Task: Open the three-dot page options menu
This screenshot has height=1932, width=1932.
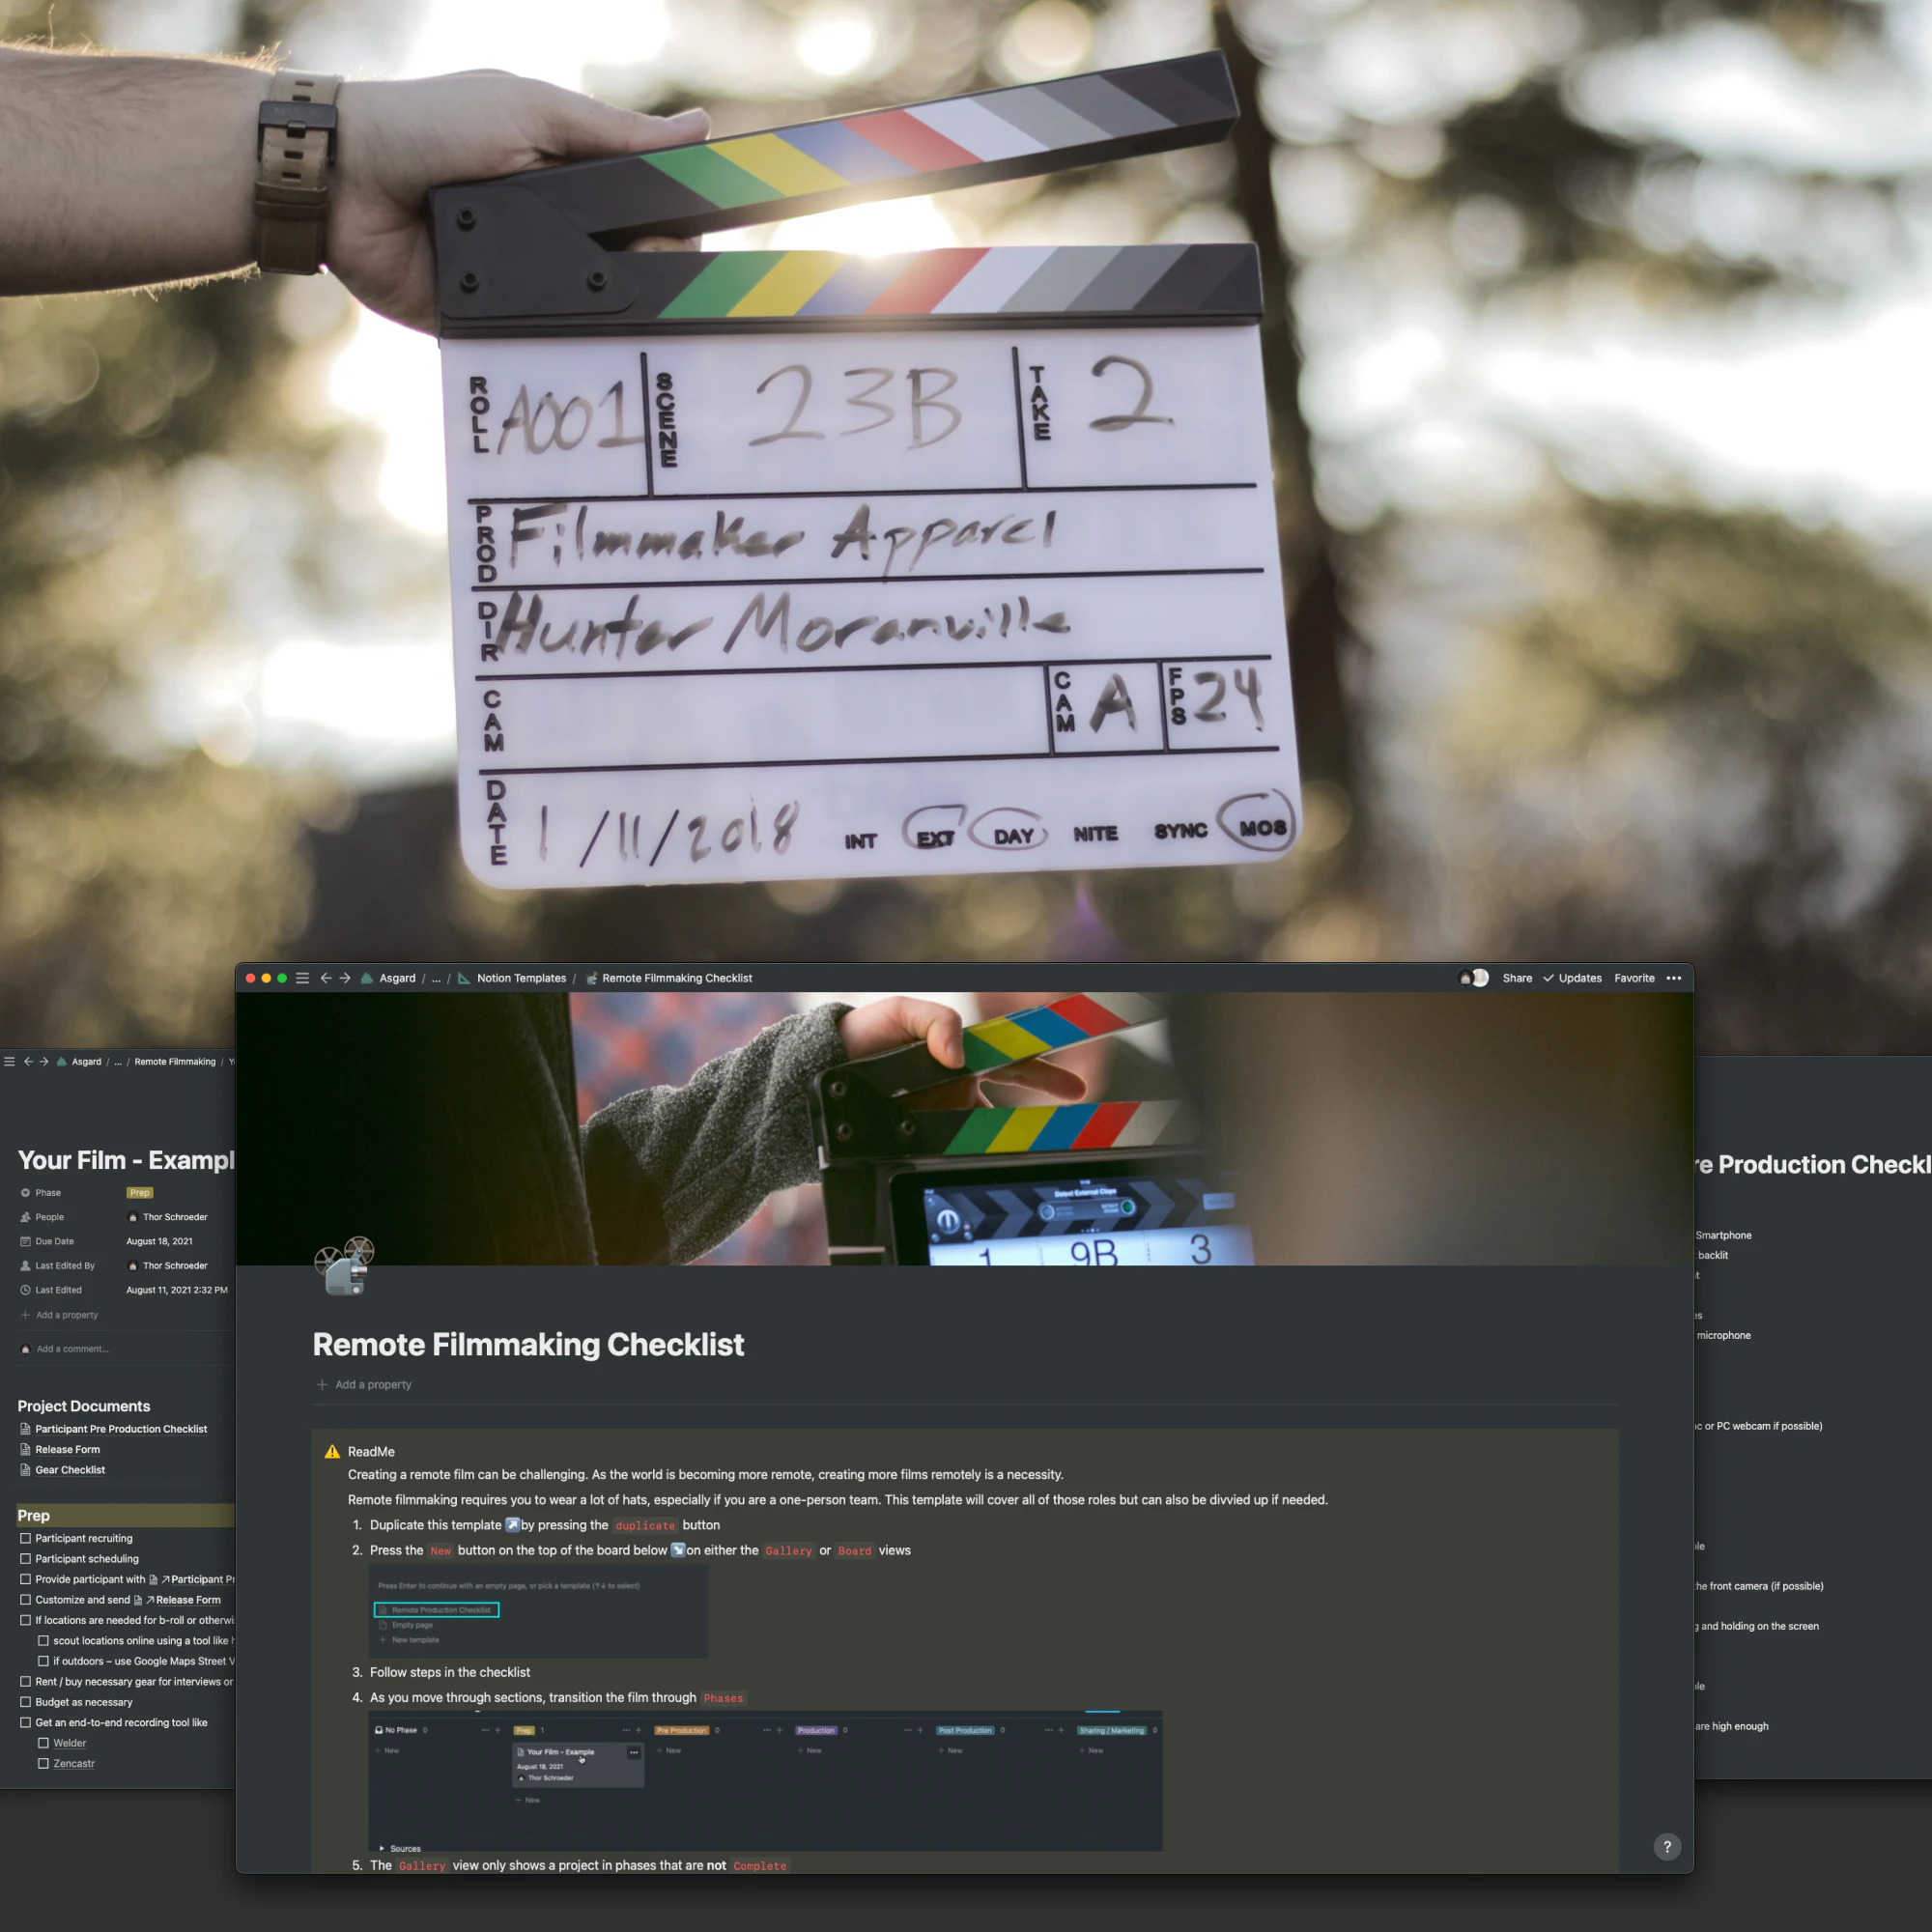Action: point(1674,978)
